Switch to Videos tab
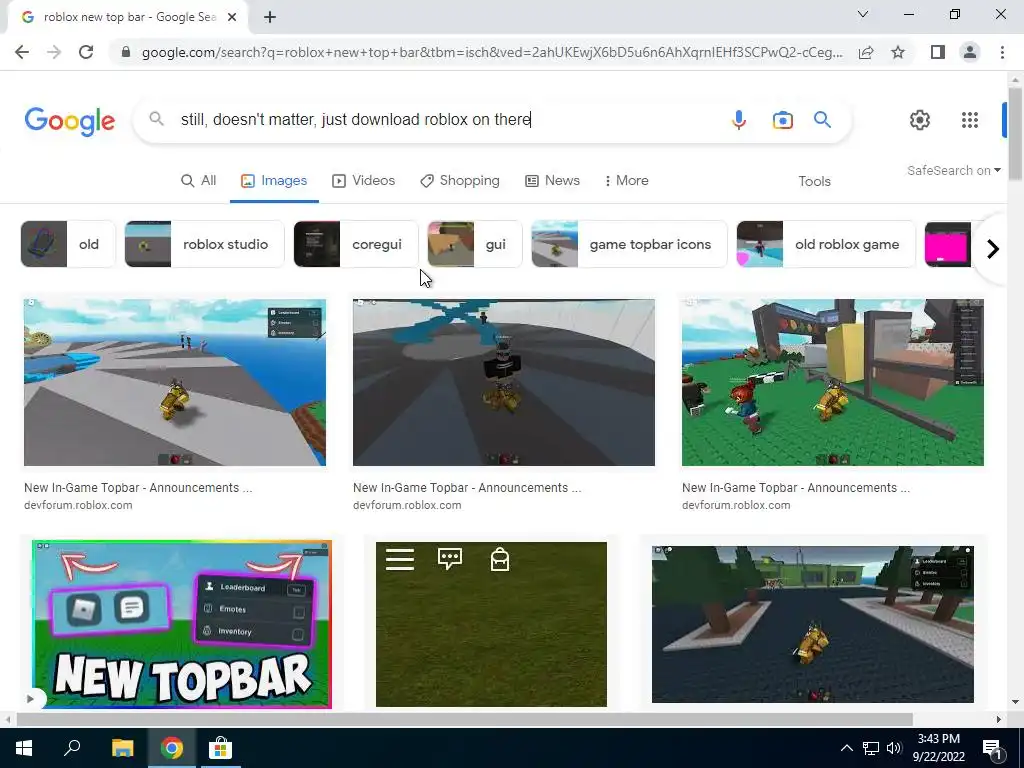Viewport: 1024px width, 768px height. [x=364, y=181]
